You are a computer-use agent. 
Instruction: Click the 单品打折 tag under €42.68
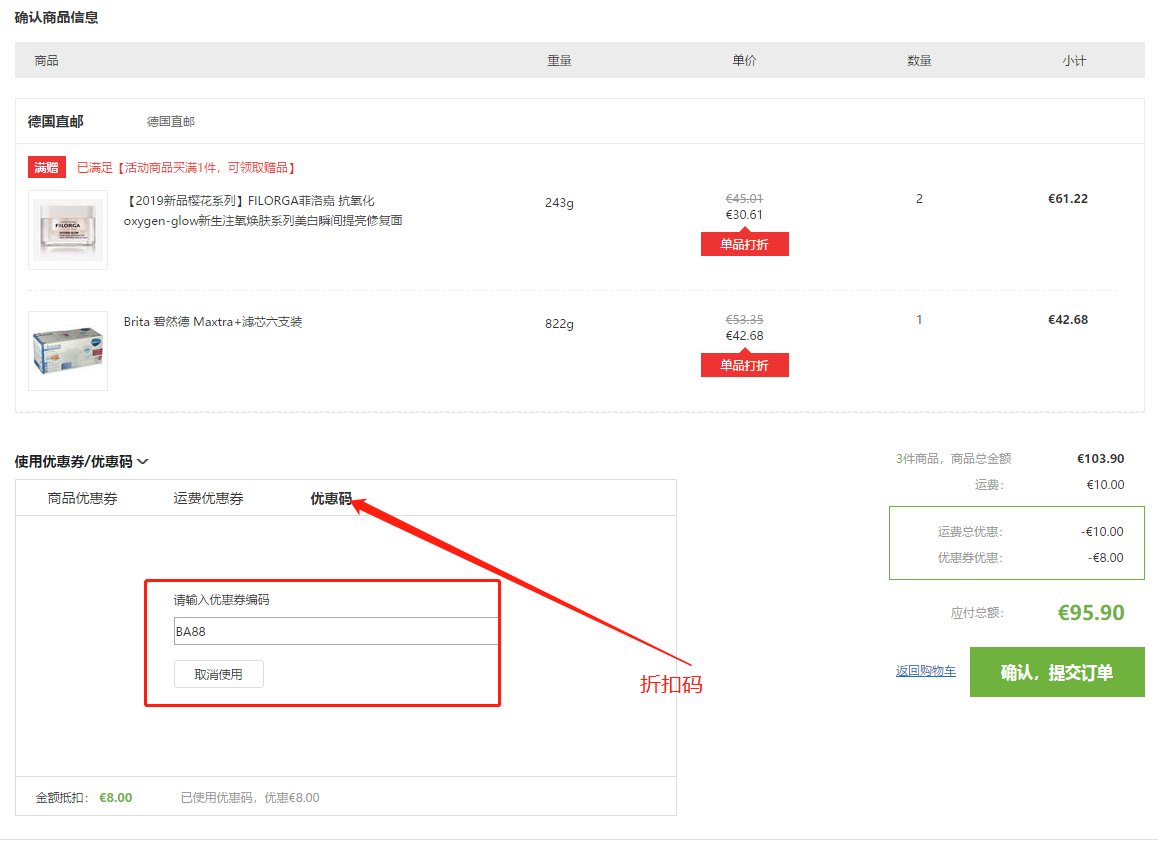[744, 366]
